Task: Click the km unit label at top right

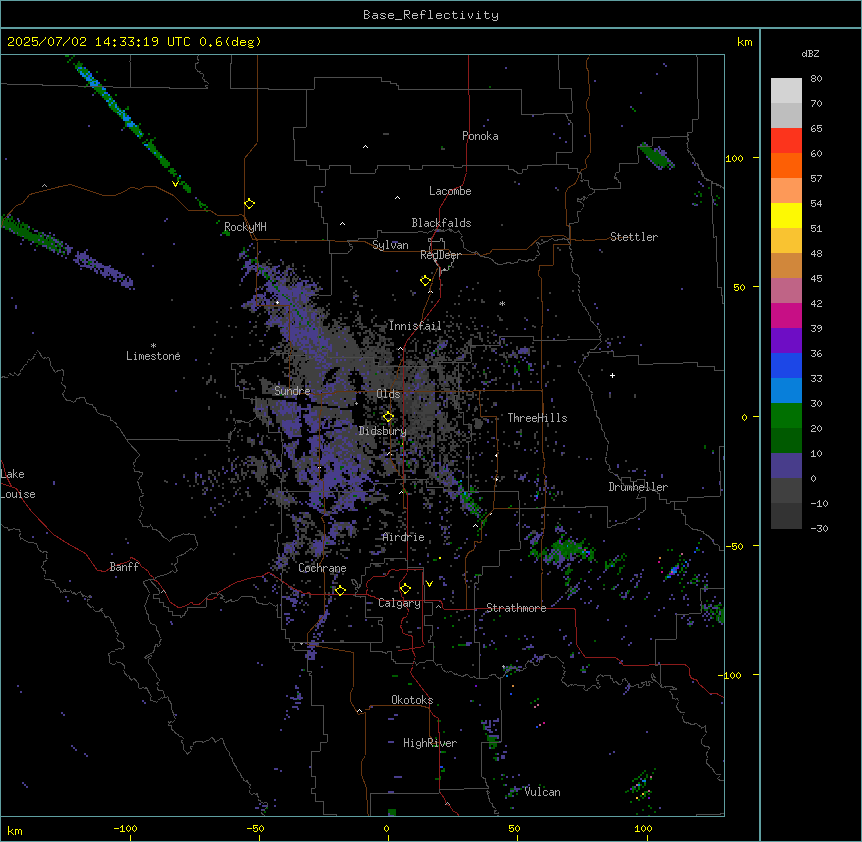Action: click(744, 42)
